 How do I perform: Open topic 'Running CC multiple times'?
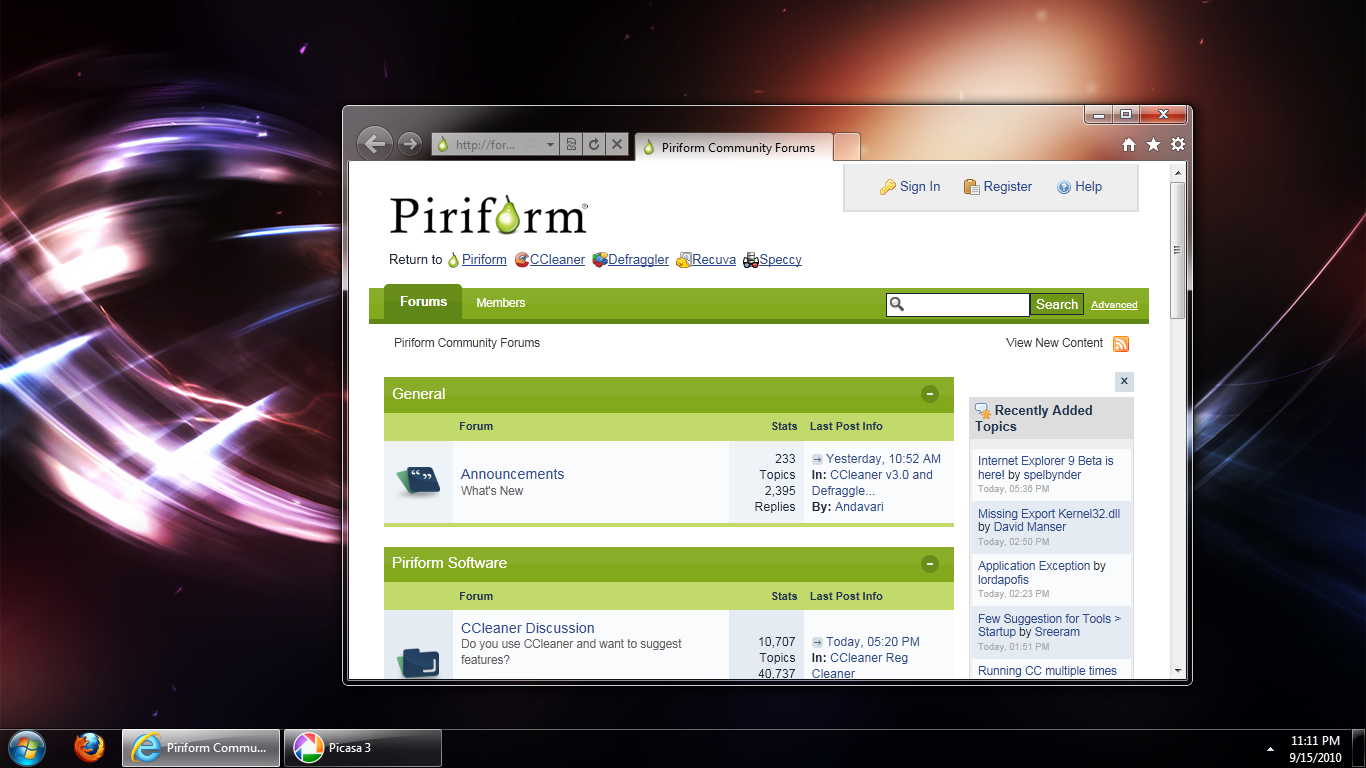1047,671
